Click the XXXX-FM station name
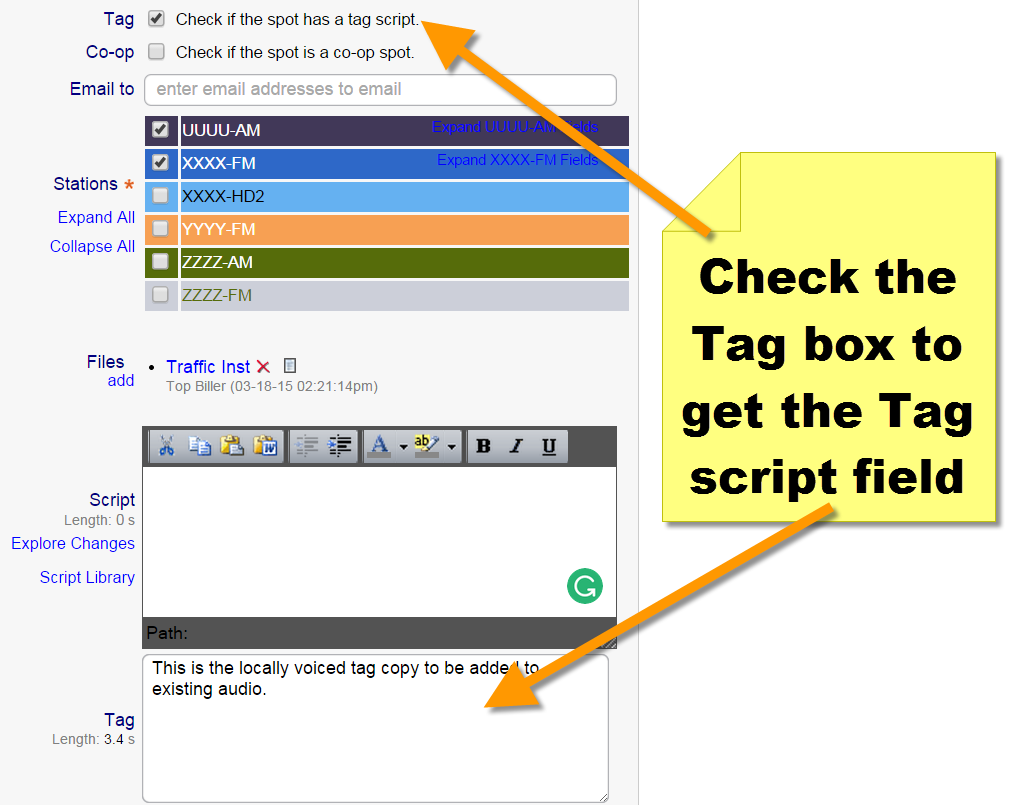 coord(218,163)
